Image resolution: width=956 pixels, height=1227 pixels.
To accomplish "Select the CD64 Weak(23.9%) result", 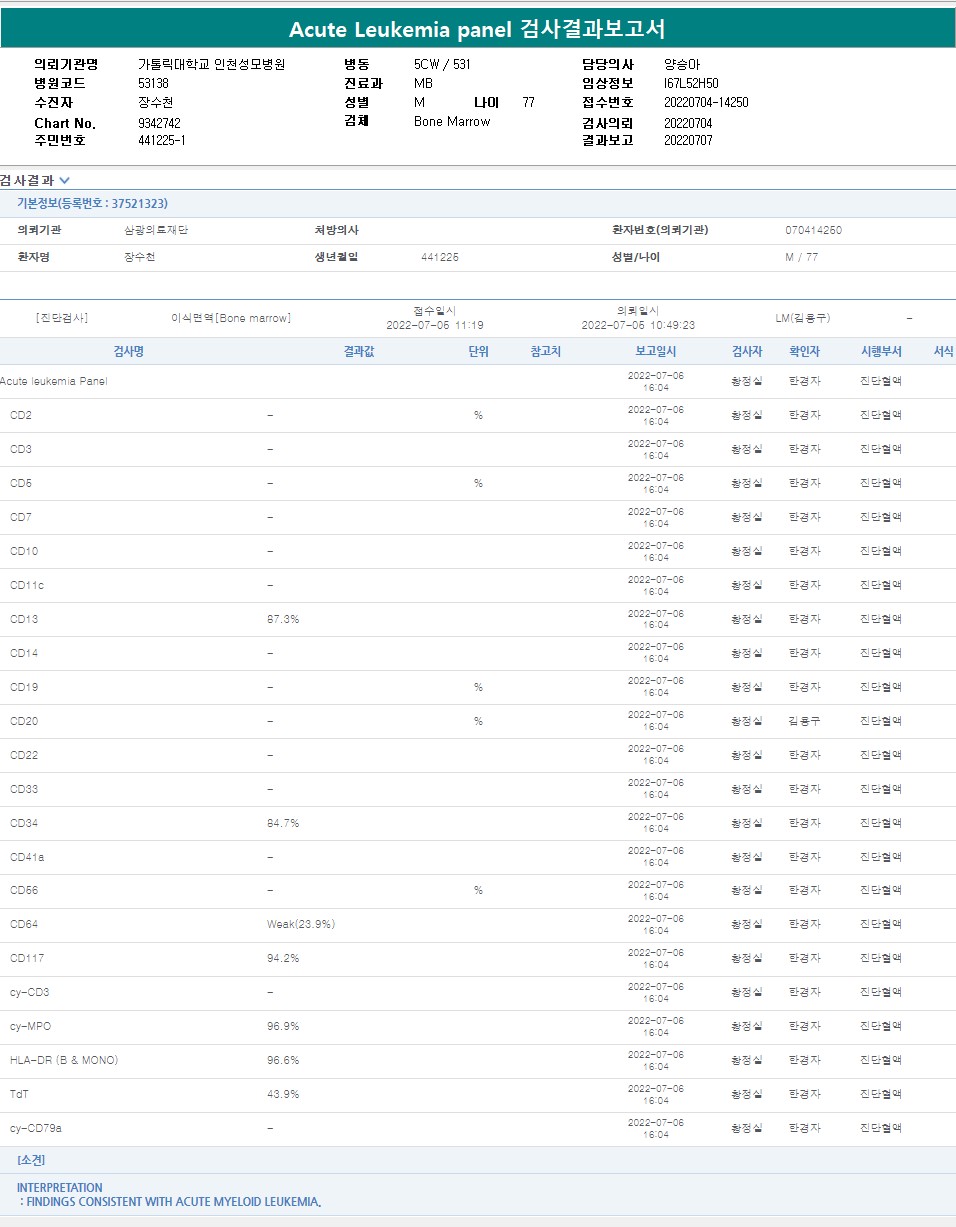I will (x=300, y=924).
